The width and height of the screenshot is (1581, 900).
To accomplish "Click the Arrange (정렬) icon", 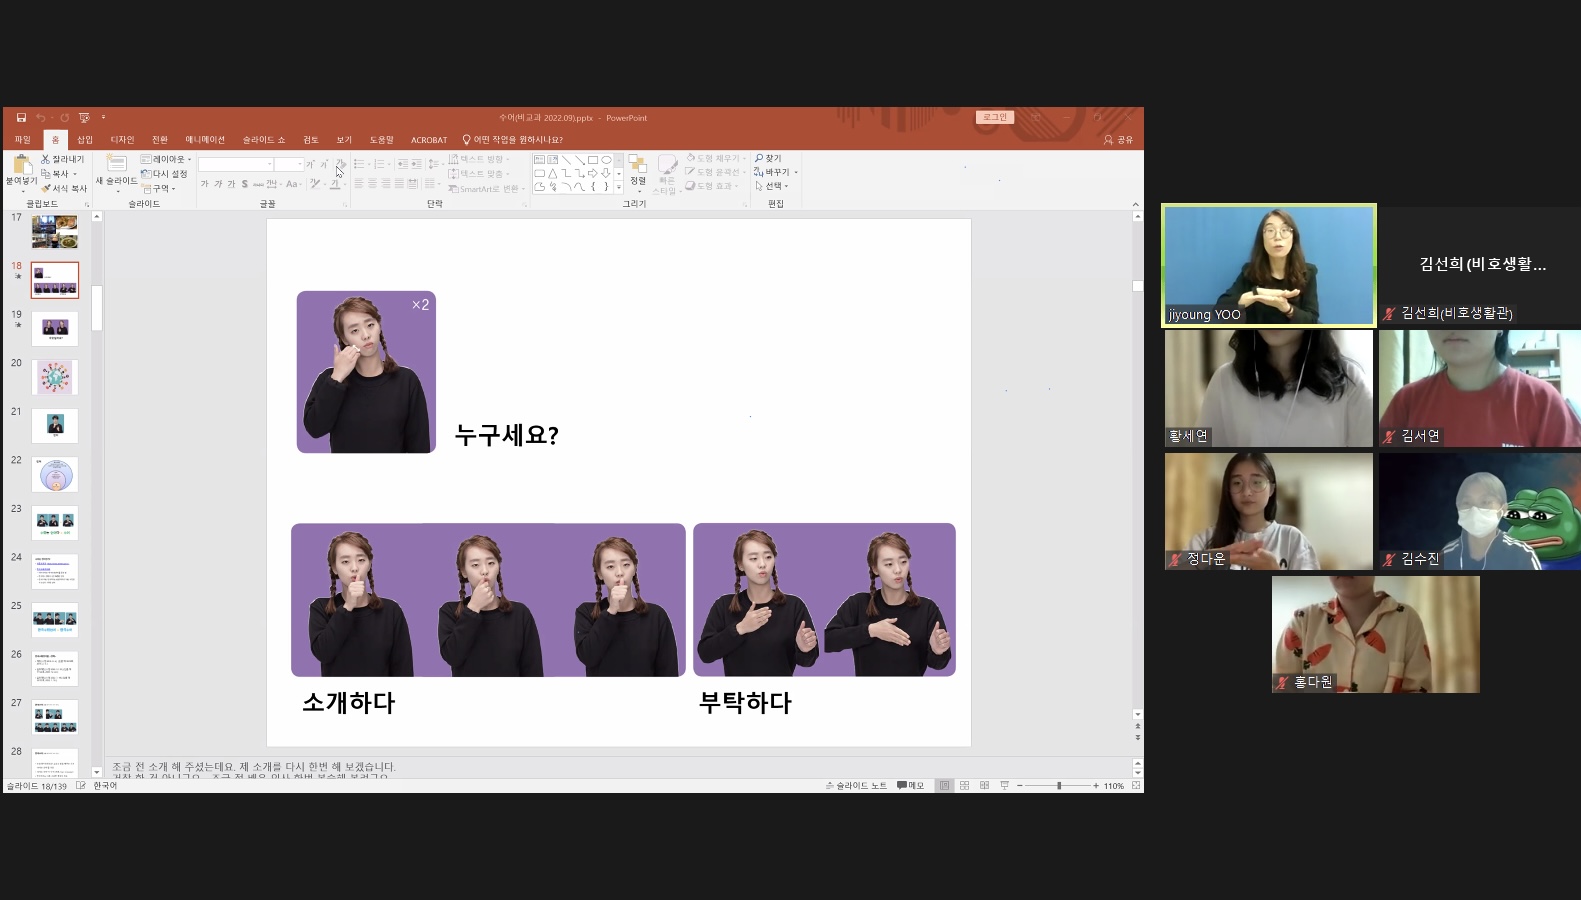I will pos(637,165).
